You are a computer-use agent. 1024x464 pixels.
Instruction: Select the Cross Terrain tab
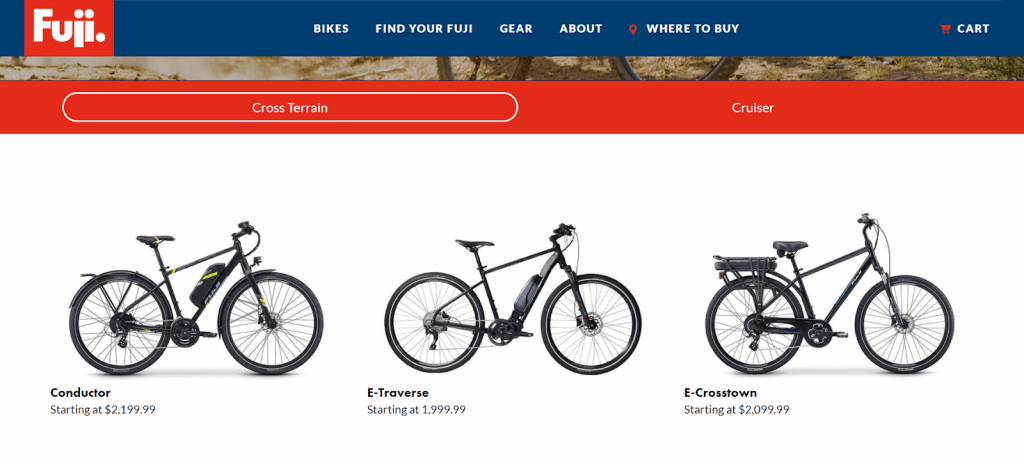point(290,107)
